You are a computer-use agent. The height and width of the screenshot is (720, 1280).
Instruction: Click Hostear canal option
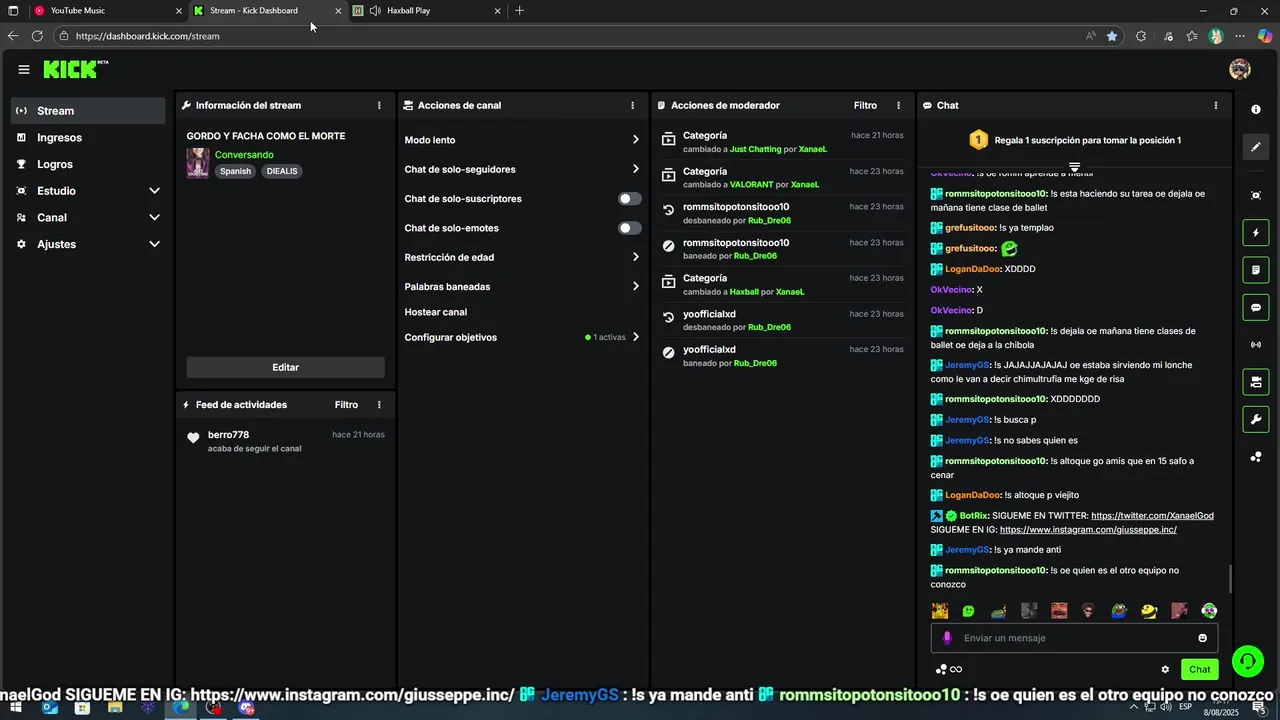[435, 312]
